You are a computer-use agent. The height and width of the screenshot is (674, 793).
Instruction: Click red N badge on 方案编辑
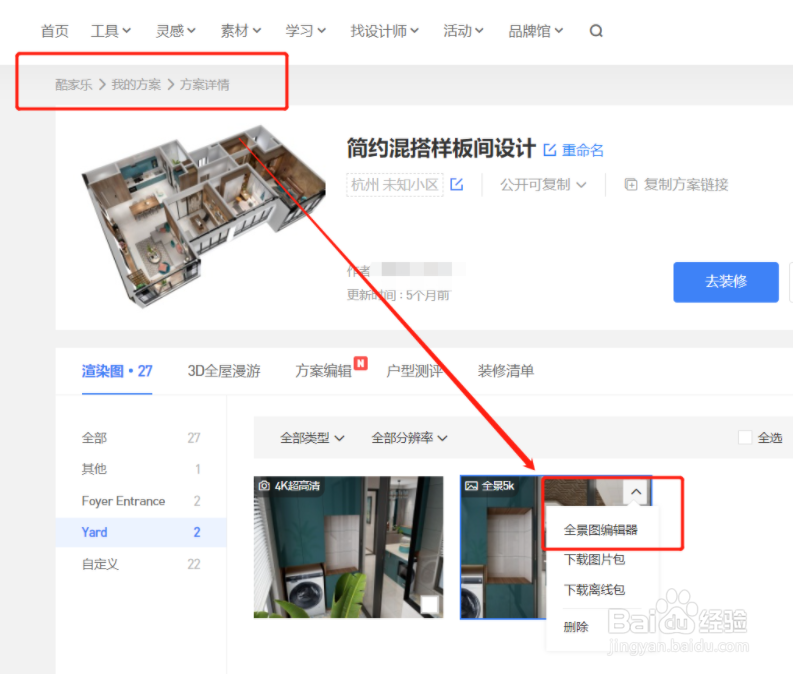(361, 363)
